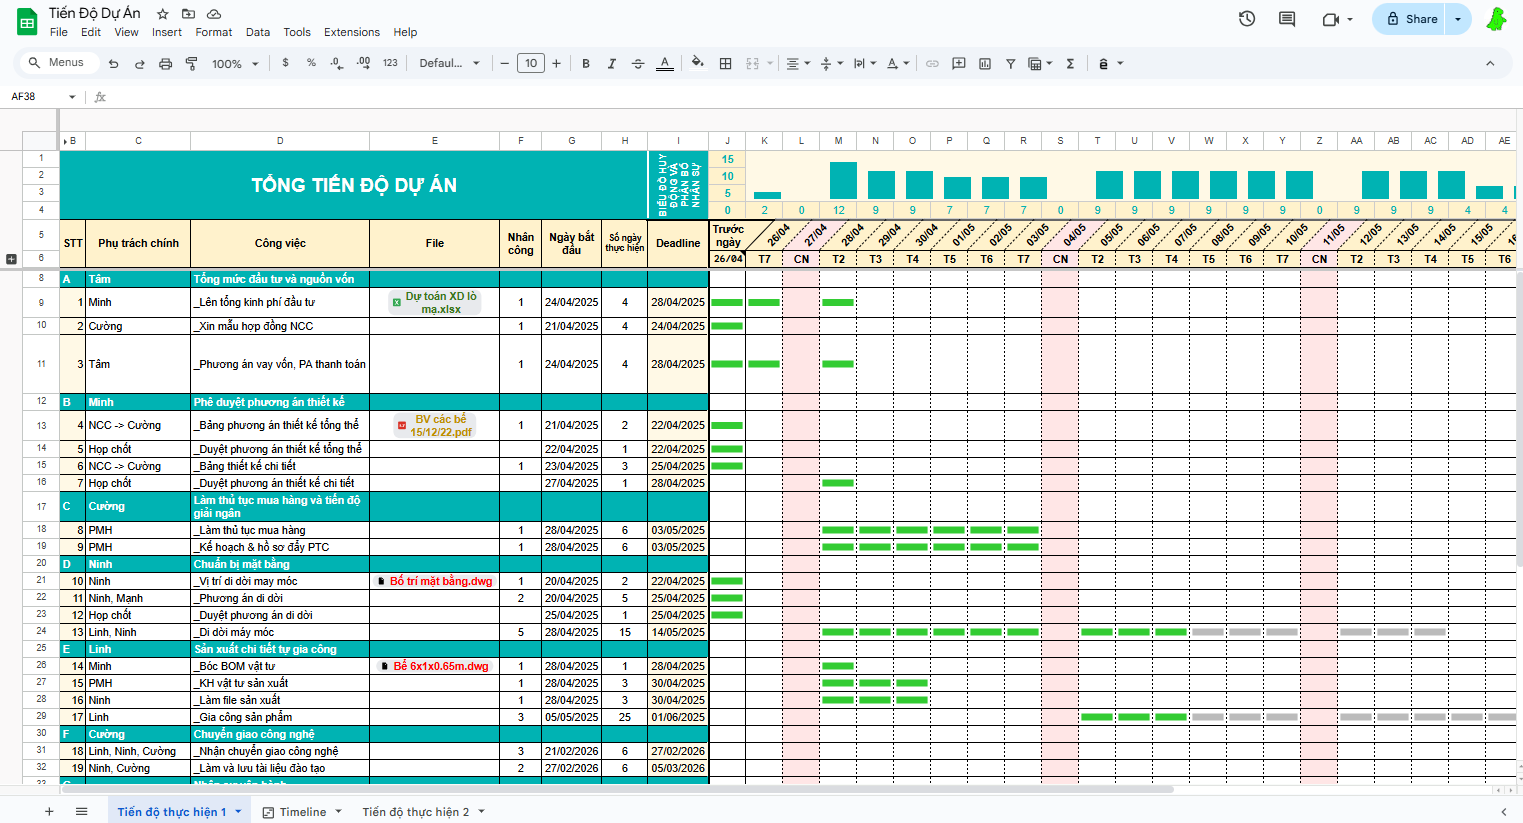Open the text color picker

(665, 63)
